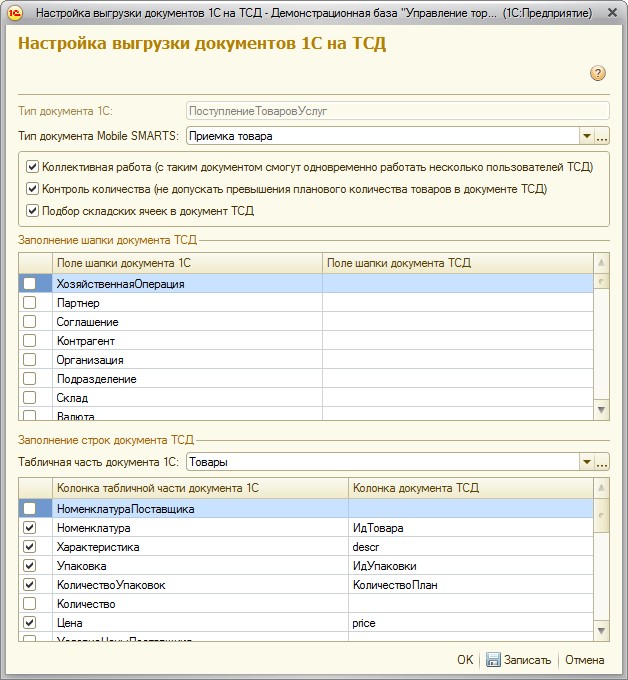Image resolution: width=628 pixels, height=680 pixels.
Task: Open the Тип документа Mobile SMARTS dropdown arrow
Action: click(586, 136)
